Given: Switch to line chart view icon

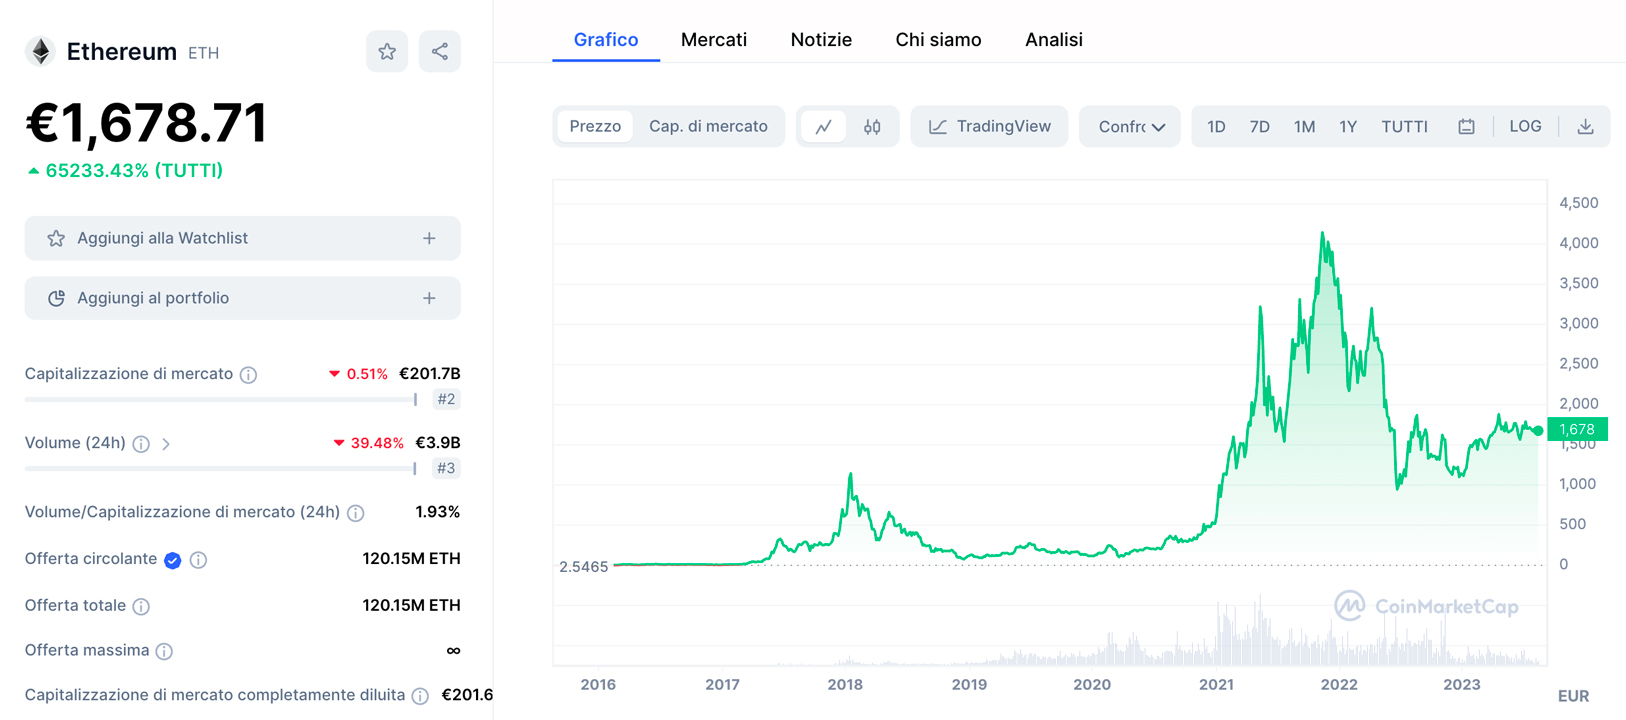Looking at the screenshot, I should (x=823, y=127).
